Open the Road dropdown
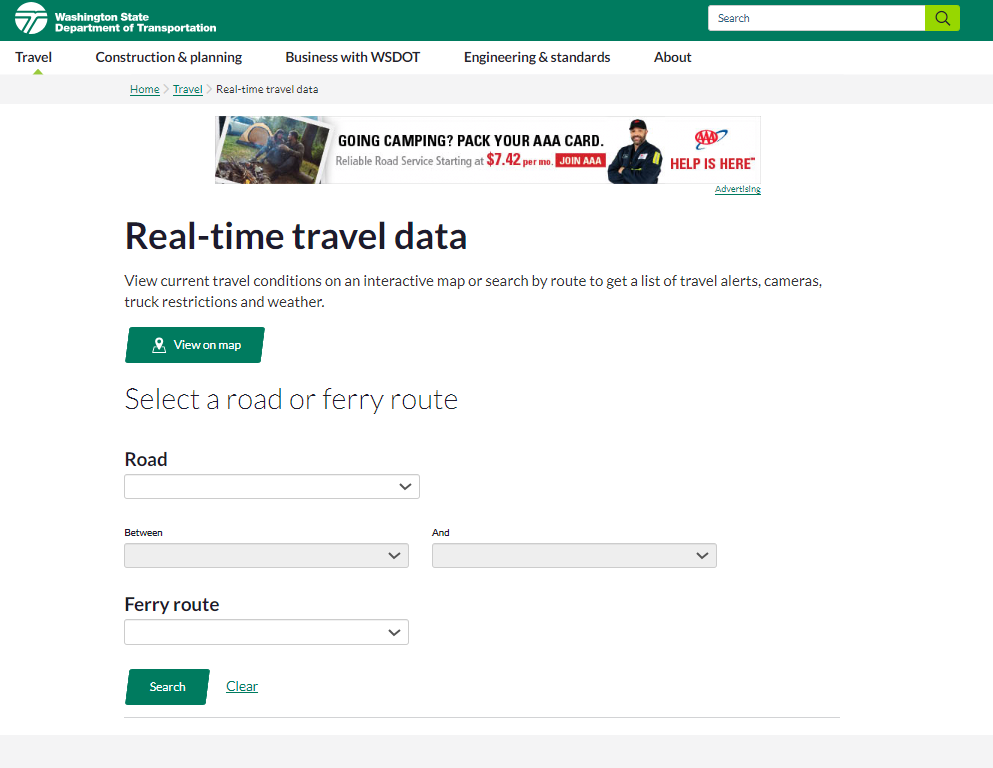Image resolution: width=993 pixels, height=768 pixels. click(x=272, y=487)
